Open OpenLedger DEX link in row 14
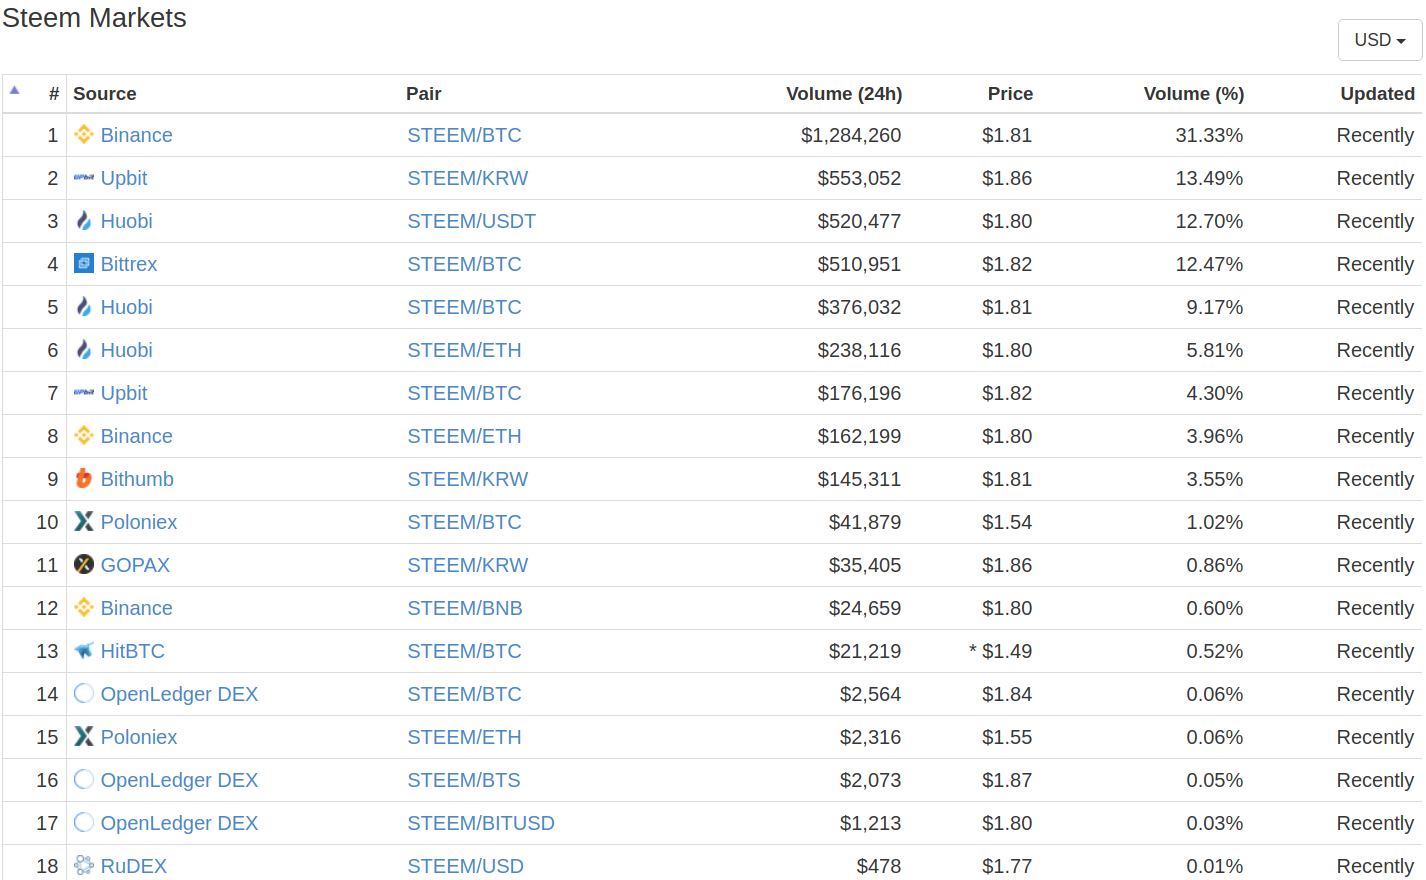This screenshot has height=880, width=1426. pos(180,694)
